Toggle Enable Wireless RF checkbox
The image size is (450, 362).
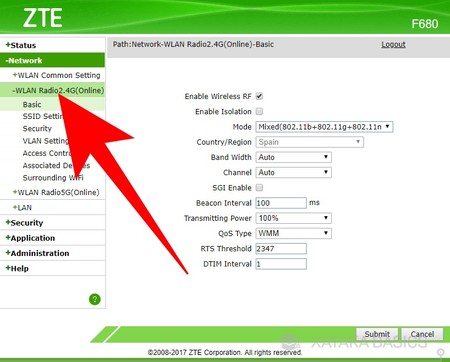(x=259, y=96)
